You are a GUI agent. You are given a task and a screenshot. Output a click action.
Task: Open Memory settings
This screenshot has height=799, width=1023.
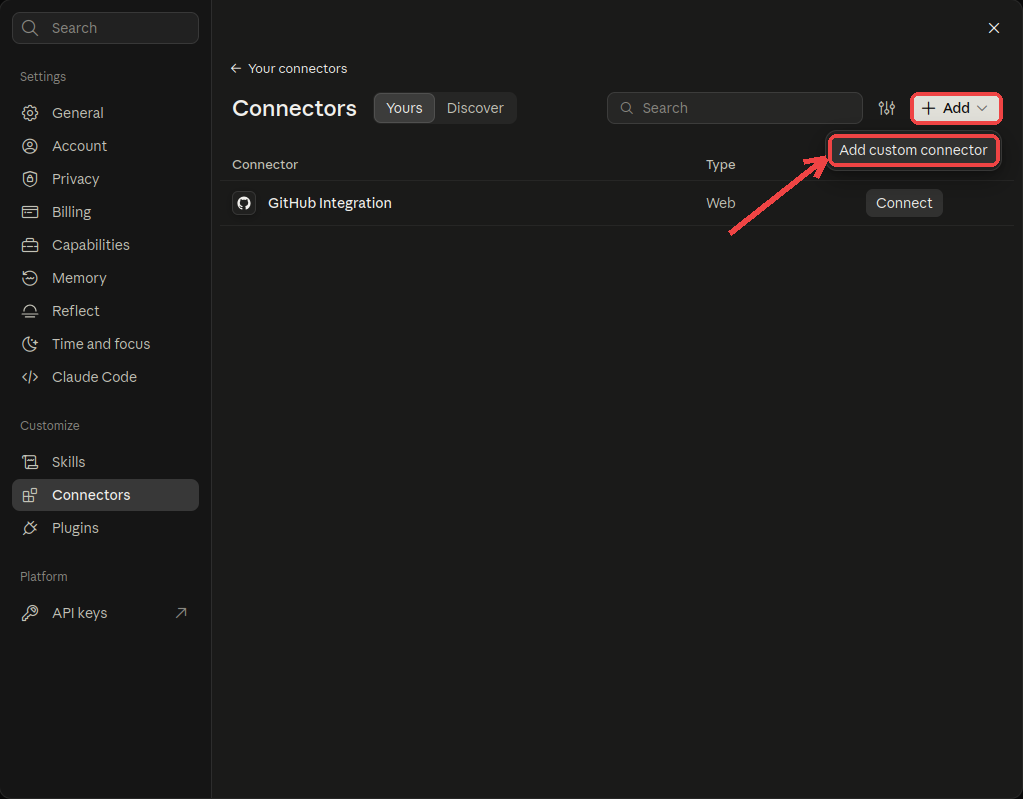click(x=106, y=278)
